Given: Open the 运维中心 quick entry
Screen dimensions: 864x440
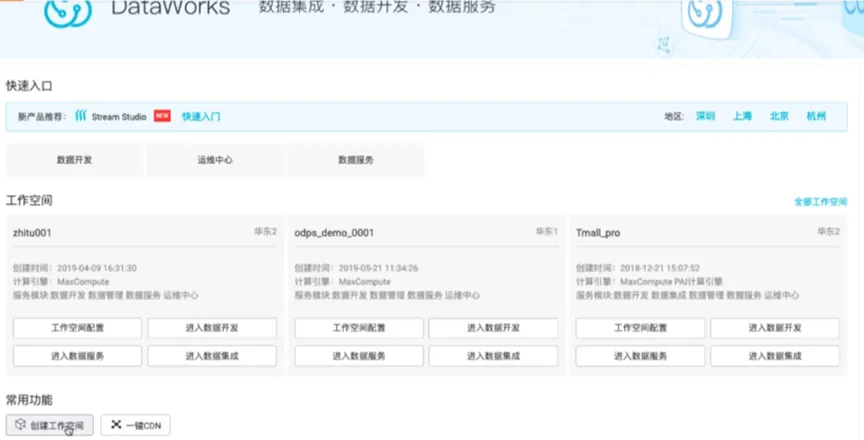Looking at the screenshot, I should pos(215,160).
